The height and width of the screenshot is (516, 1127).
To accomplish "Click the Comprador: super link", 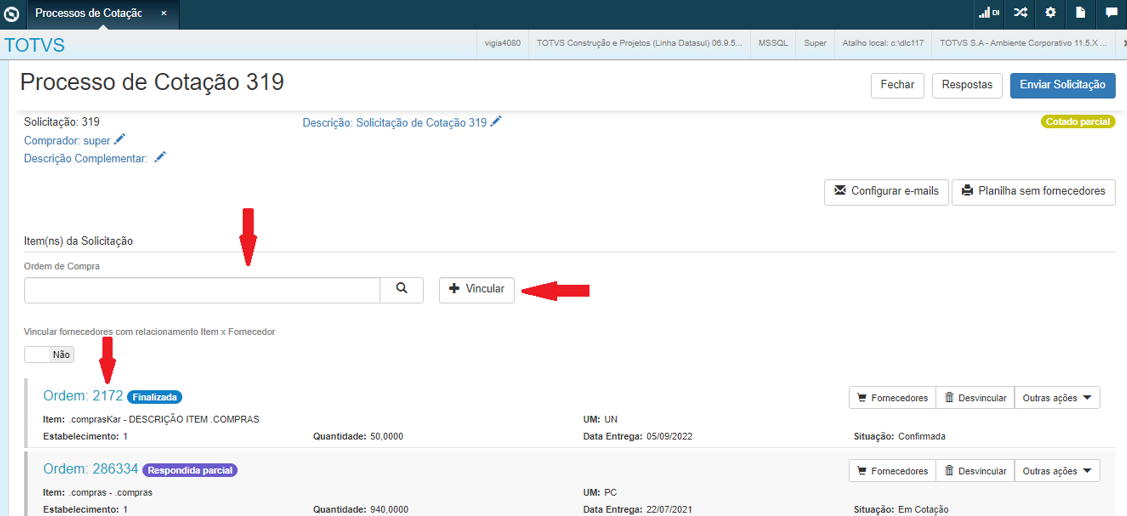I will point(67,140).
